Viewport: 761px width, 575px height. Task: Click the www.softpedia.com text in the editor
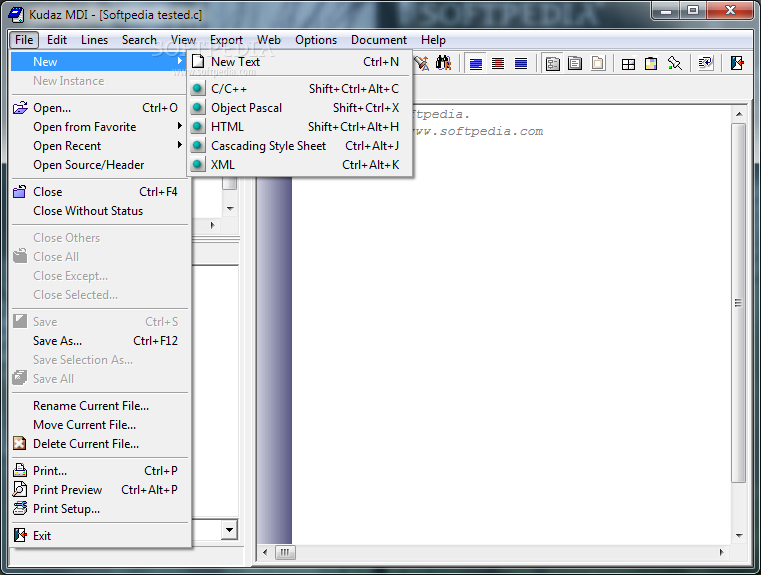click(x=478, y=131)
